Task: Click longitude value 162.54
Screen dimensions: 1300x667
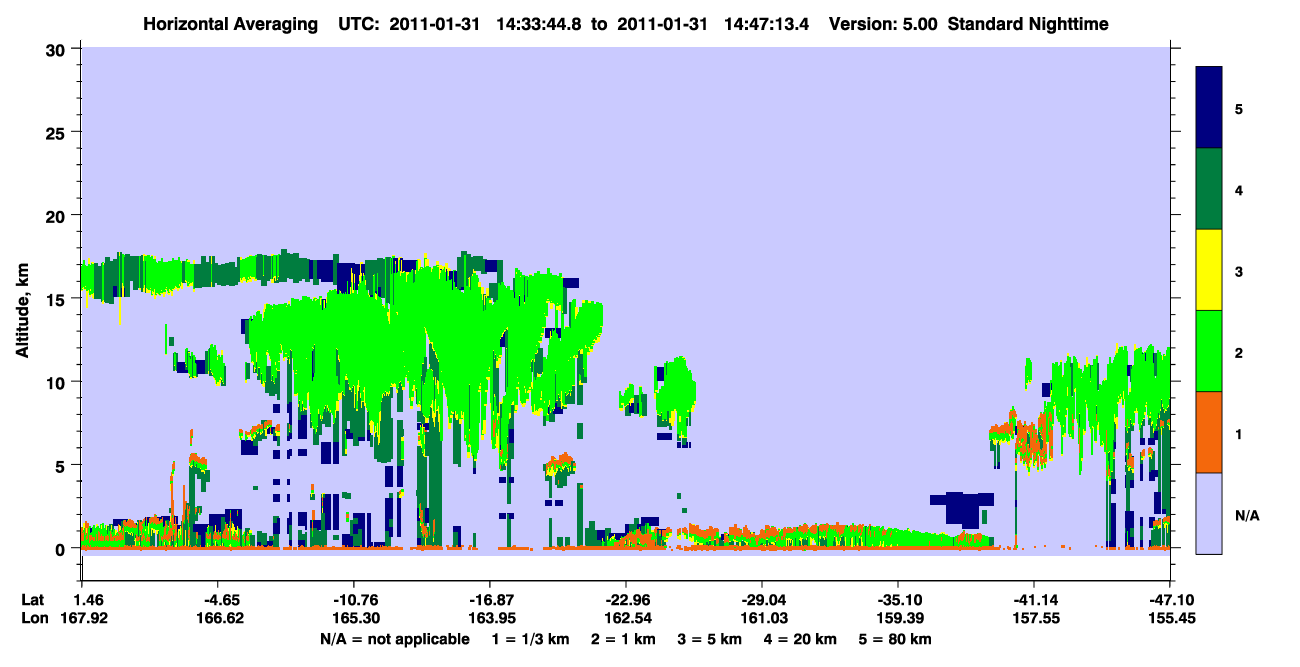Action: [x=626, y=619]
